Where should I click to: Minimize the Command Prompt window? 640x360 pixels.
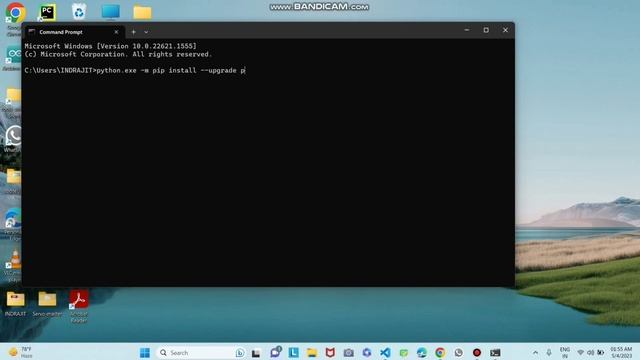(x=467, y=30)
